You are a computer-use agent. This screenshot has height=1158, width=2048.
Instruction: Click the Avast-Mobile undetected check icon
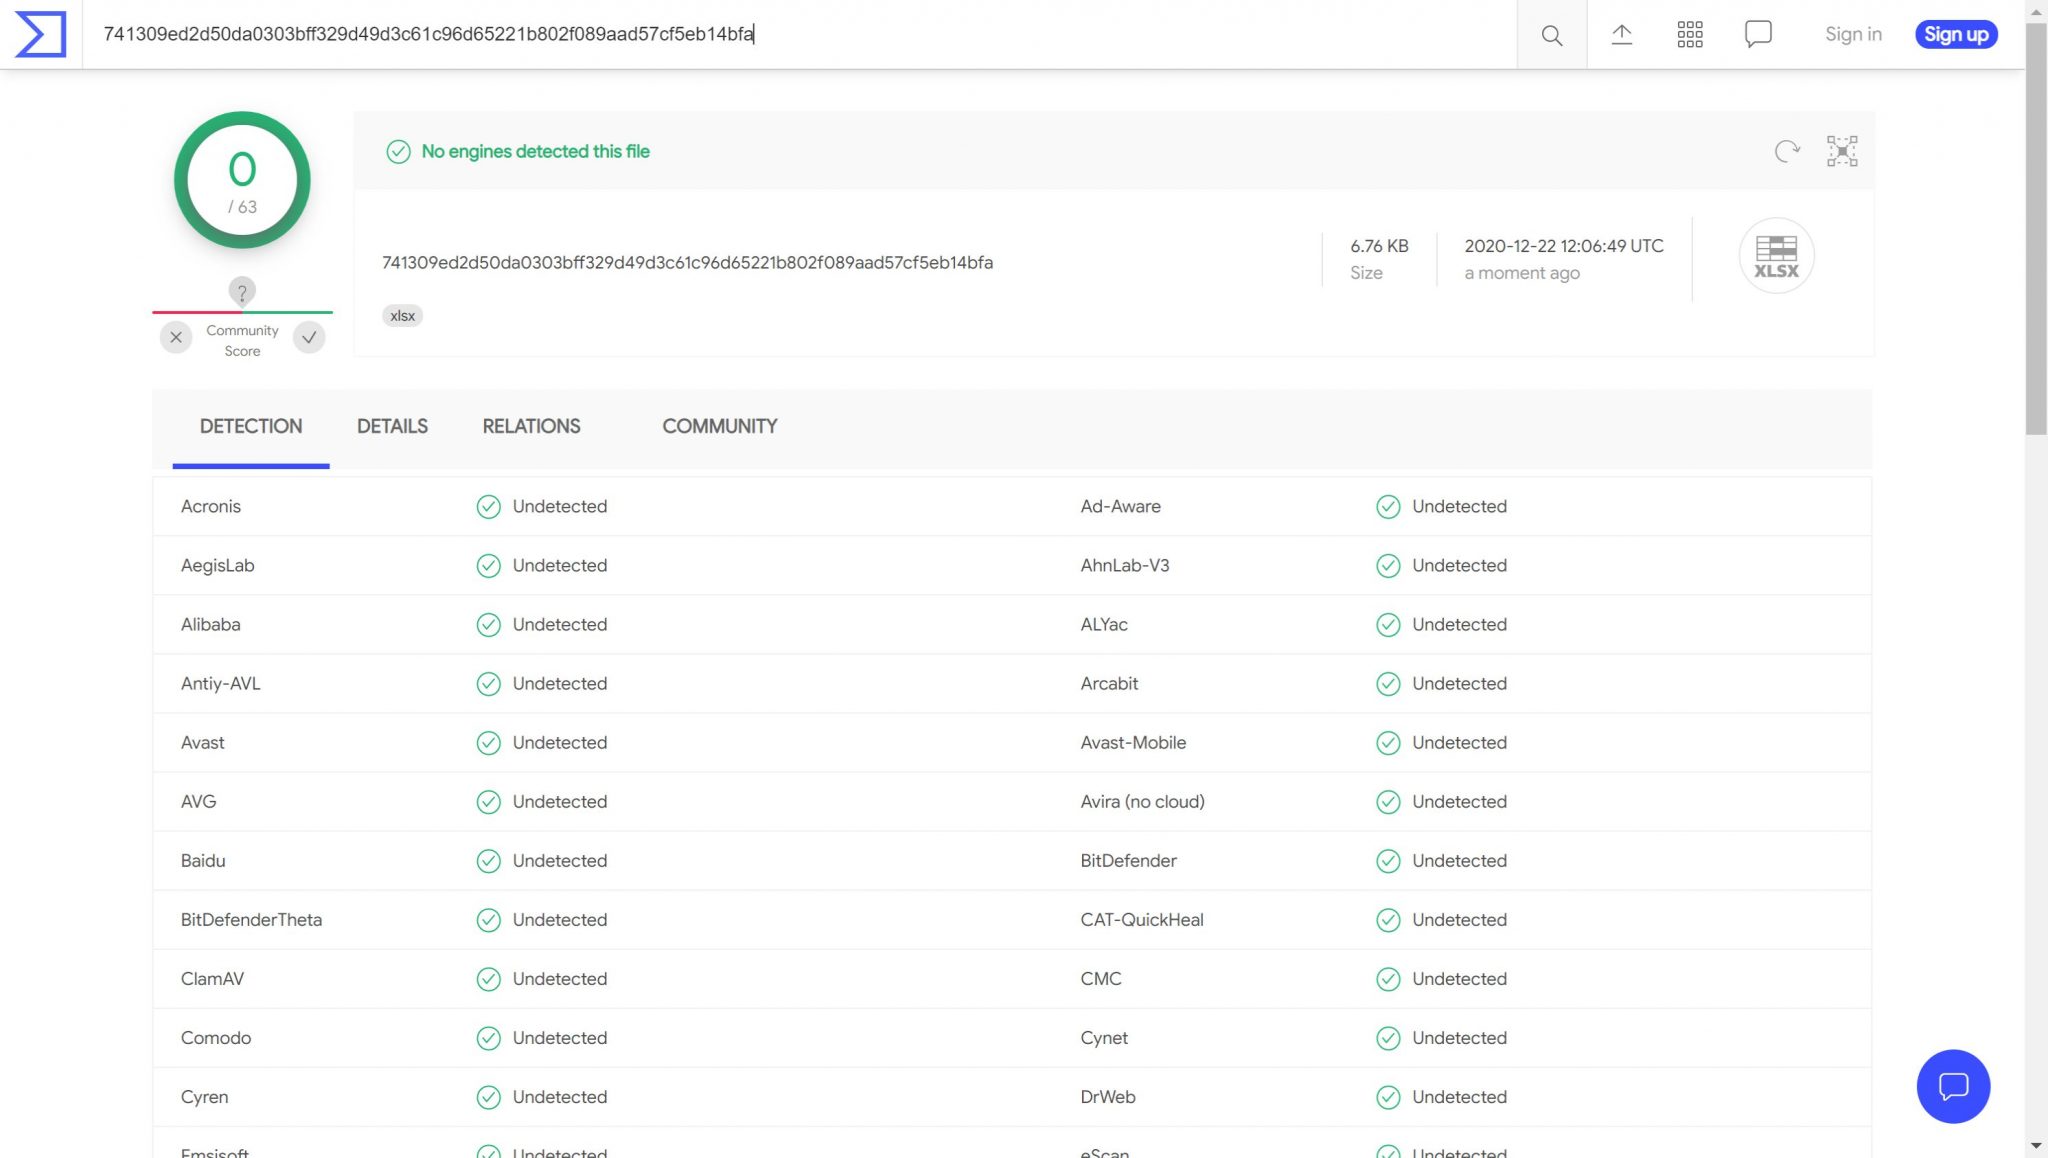click(x=1388, y=743)
